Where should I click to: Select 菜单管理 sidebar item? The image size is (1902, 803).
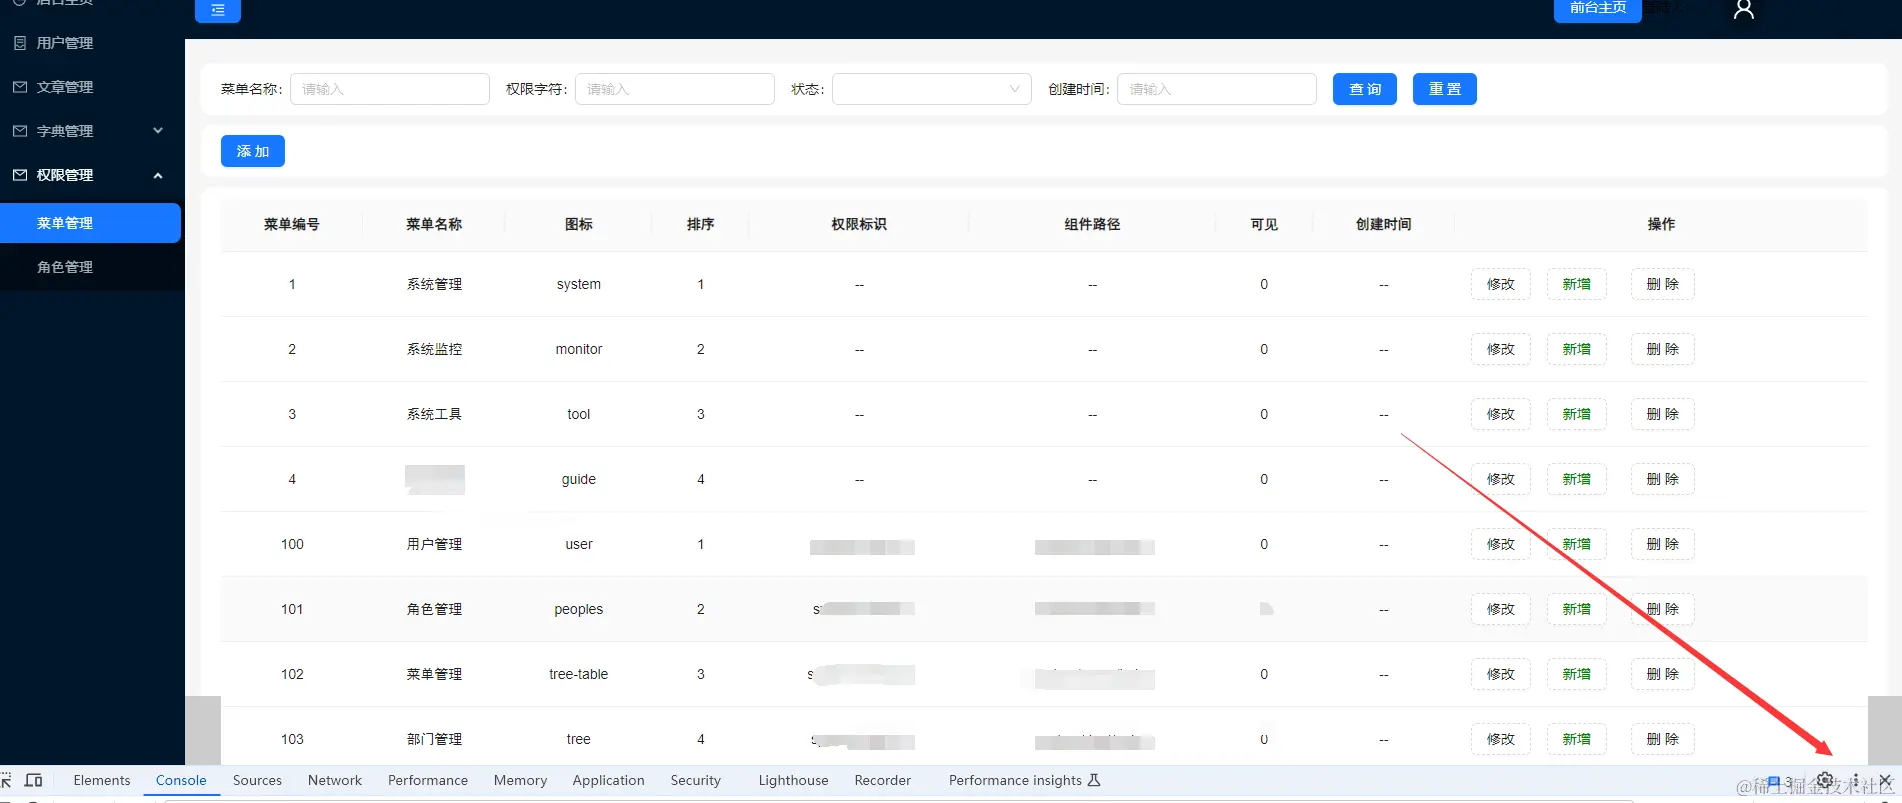[x=90, y=223]
